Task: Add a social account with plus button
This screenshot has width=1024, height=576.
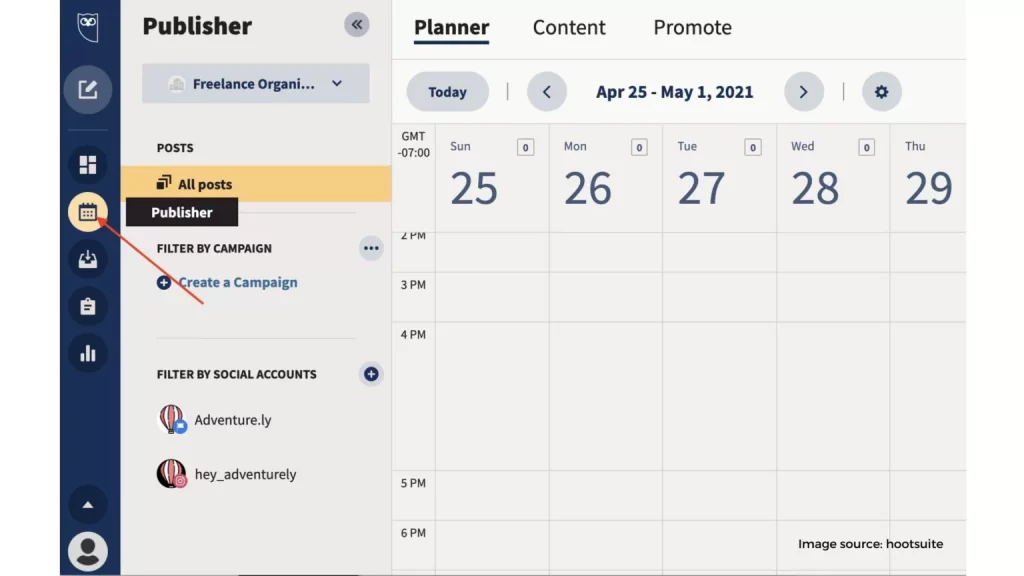Action: [371, 374]
